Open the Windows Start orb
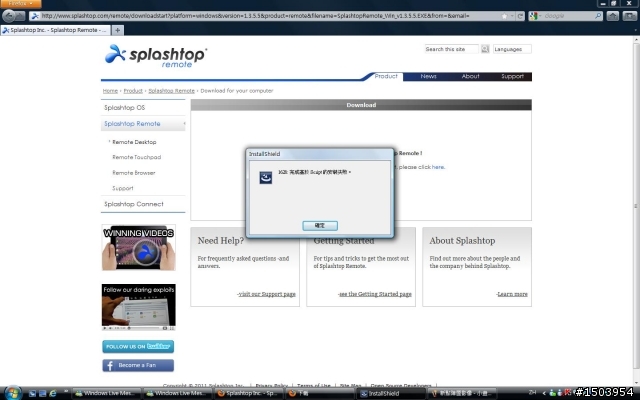The image size is (640, 400). click(x=13, y=393)
